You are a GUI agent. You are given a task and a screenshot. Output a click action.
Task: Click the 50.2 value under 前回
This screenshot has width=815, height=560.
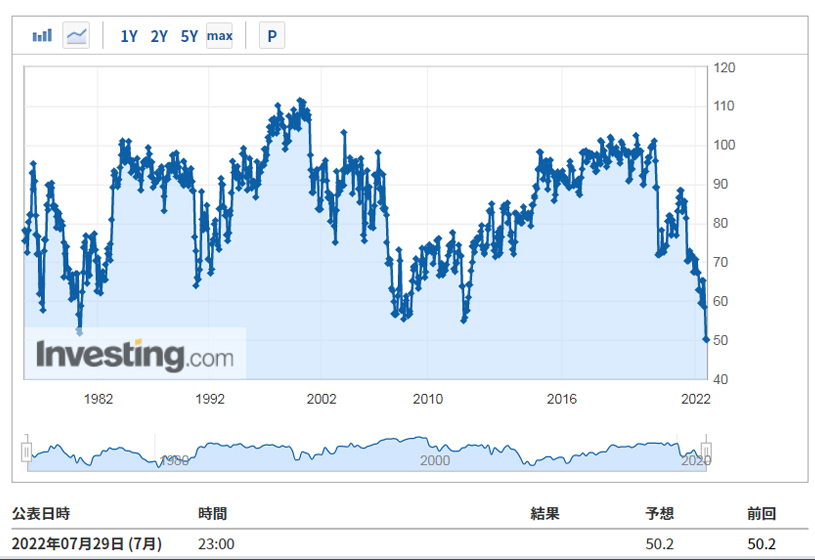pyautogui.click(x=762, y=543)
